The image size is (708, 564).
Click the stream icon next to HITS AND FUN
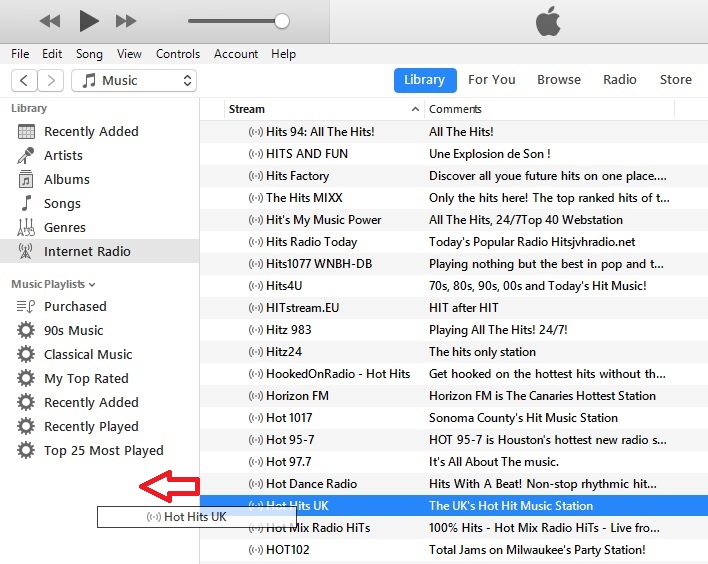tap(256, 154)
